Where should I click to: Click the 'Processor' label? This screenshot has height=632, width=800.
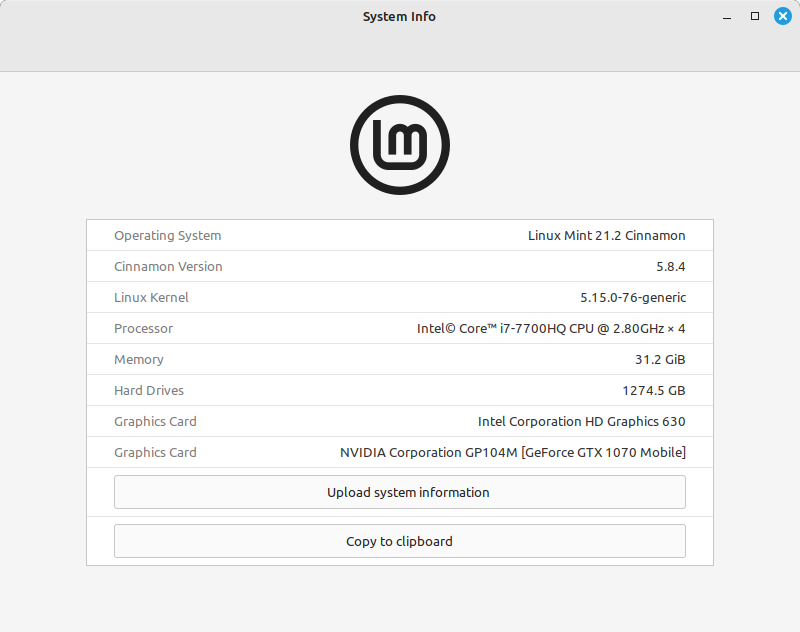tap(143, 328)
